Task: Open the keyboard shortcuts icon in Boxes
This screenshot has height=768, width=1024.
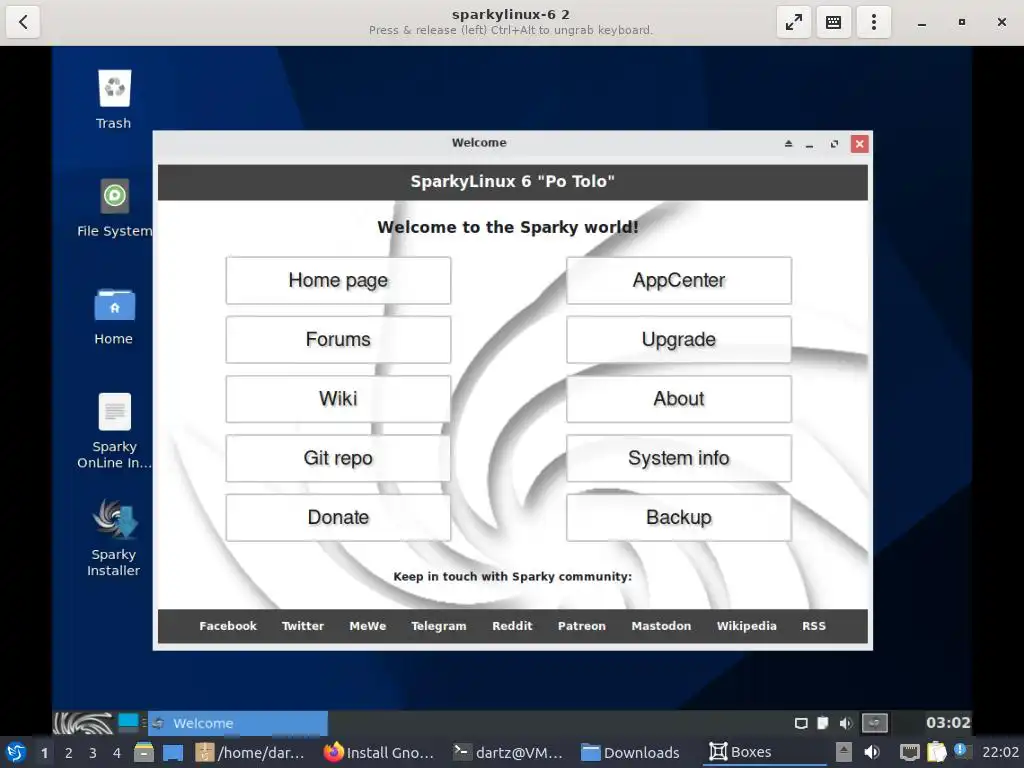Action: pos(833,22)
